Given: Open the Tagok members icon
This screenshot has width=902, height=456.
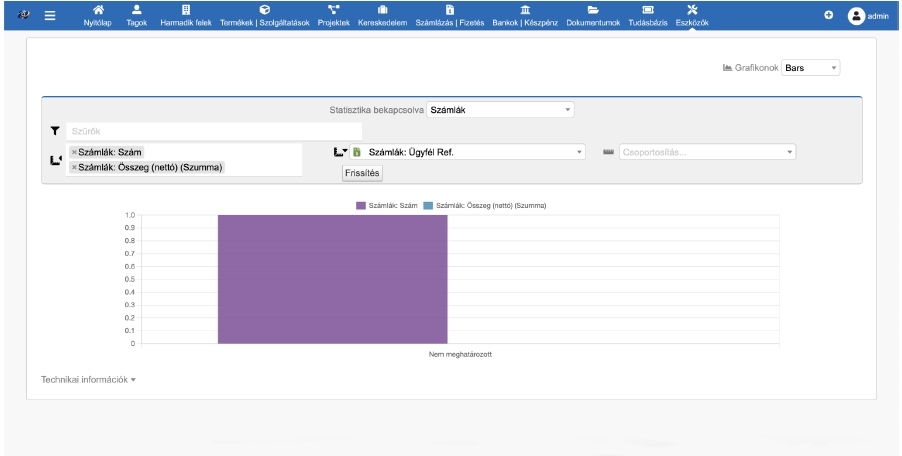Looking at the screenshot, I should [x=137, y=10].
